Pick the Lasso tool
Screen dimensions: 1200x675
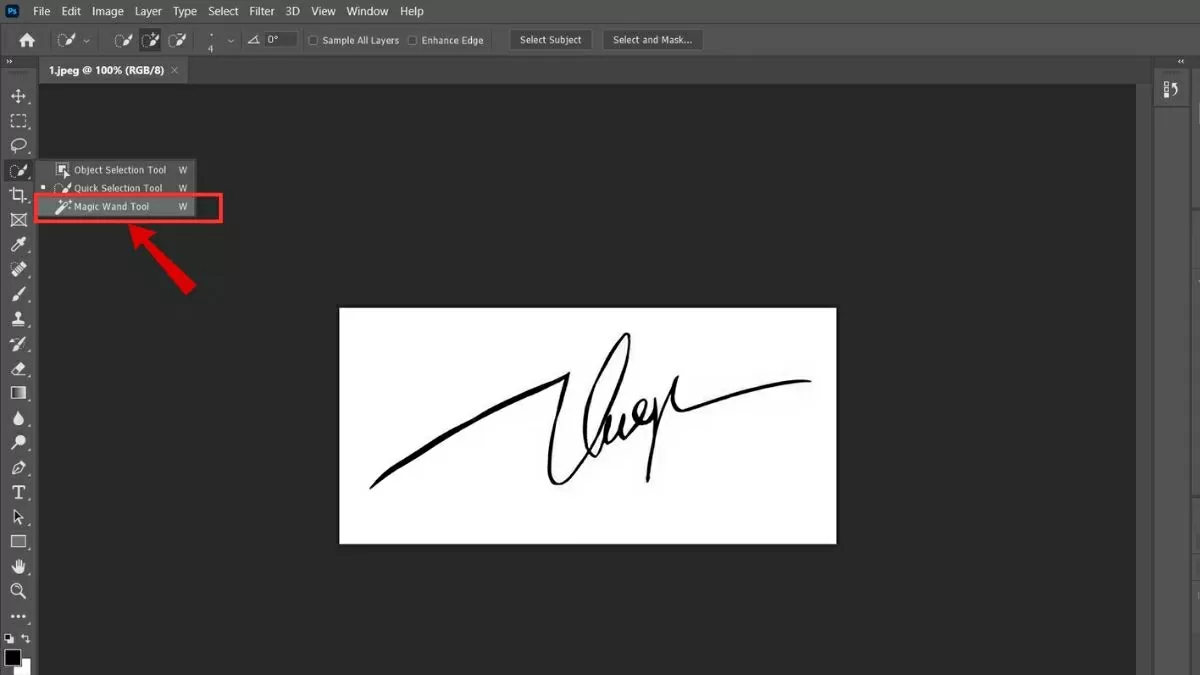click(18, 146)
